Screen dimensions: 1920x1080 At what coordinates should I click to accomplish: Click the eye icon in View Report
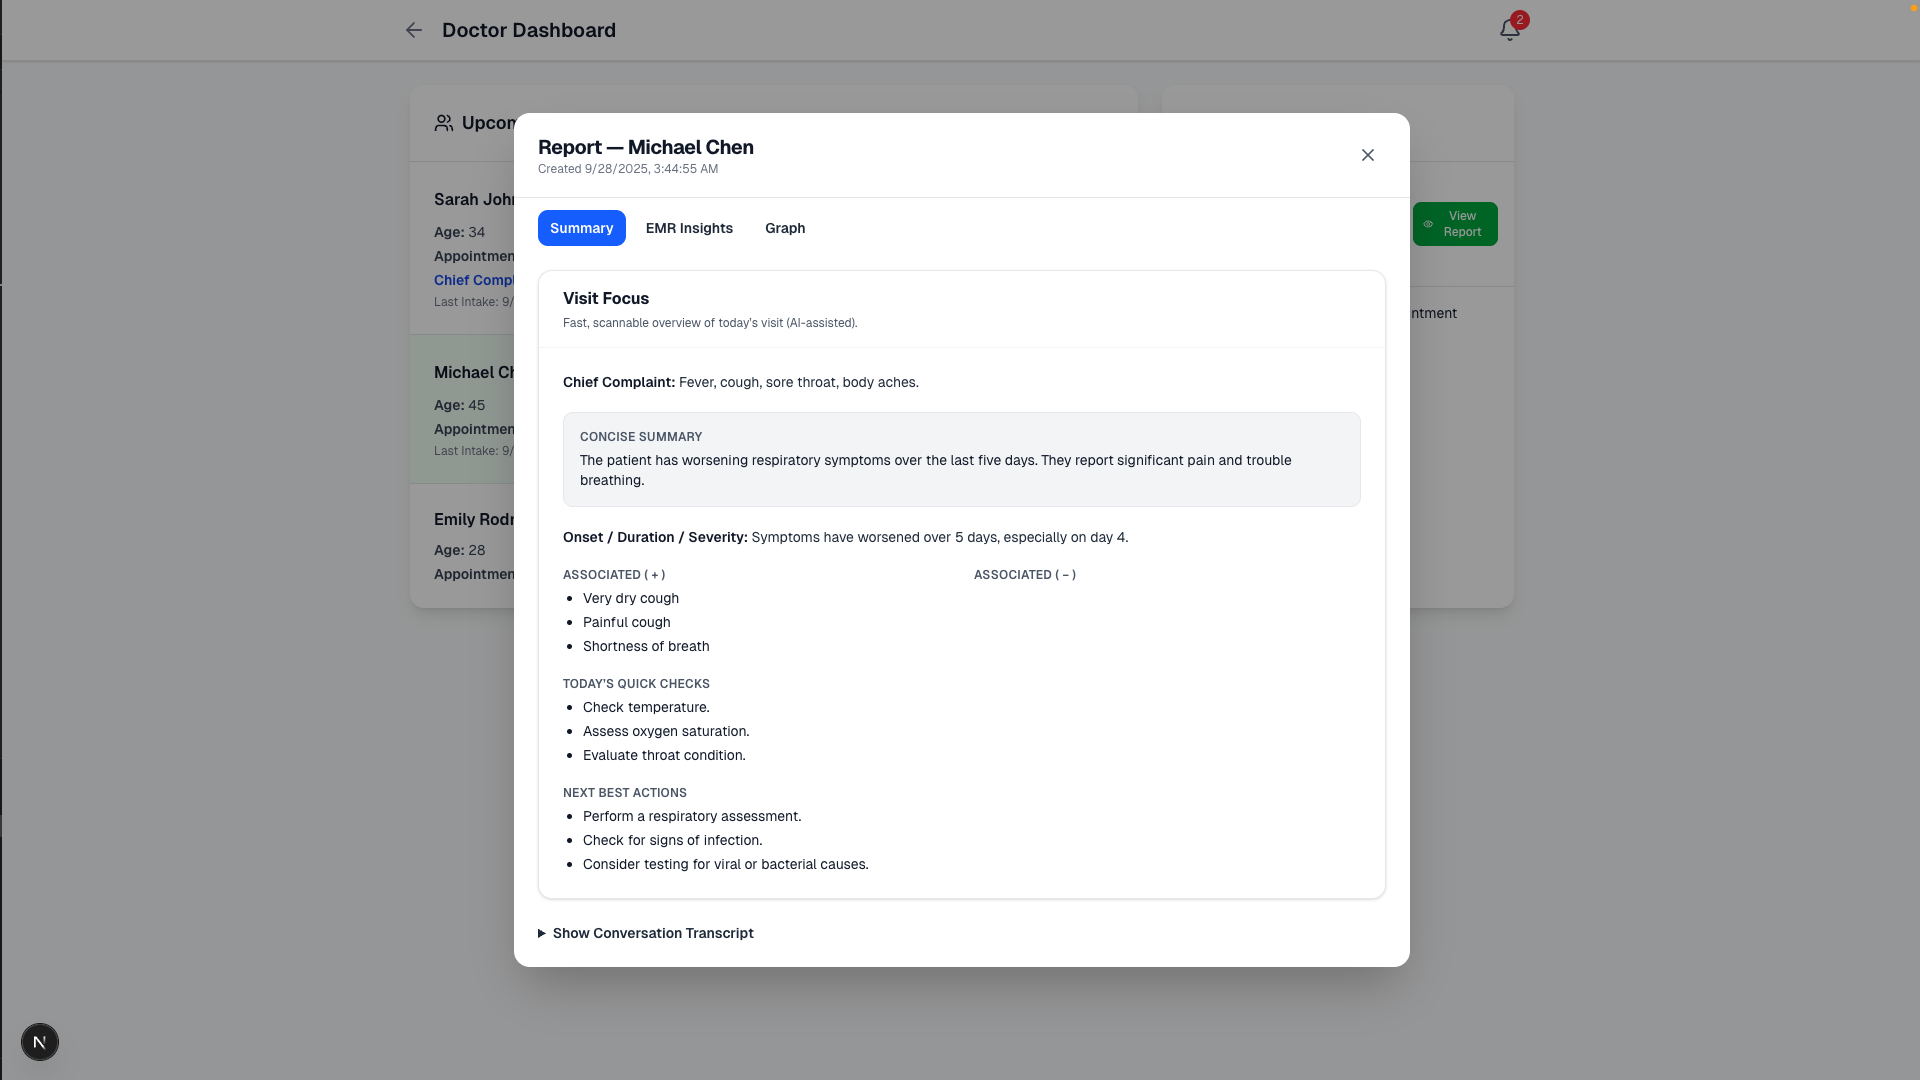tap(1428, 224)
